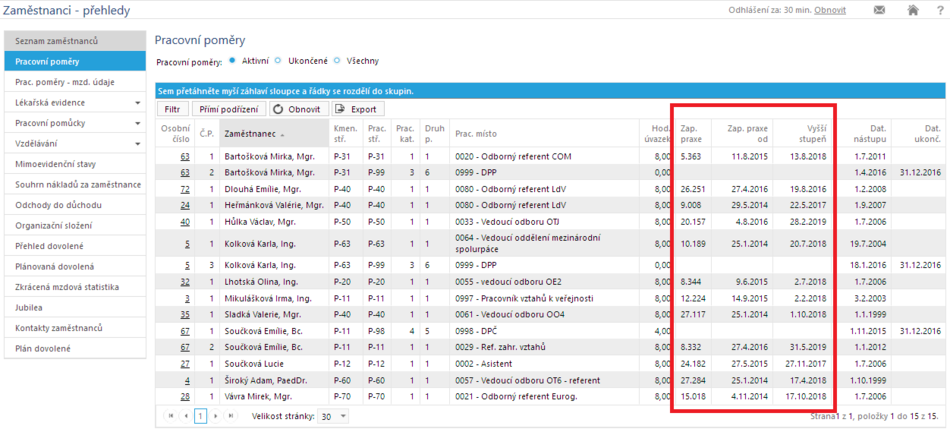Viewport: 950px width, 432px height.
Task: Open Seznam zaměstnanců in sidebar
Action: 75,41
